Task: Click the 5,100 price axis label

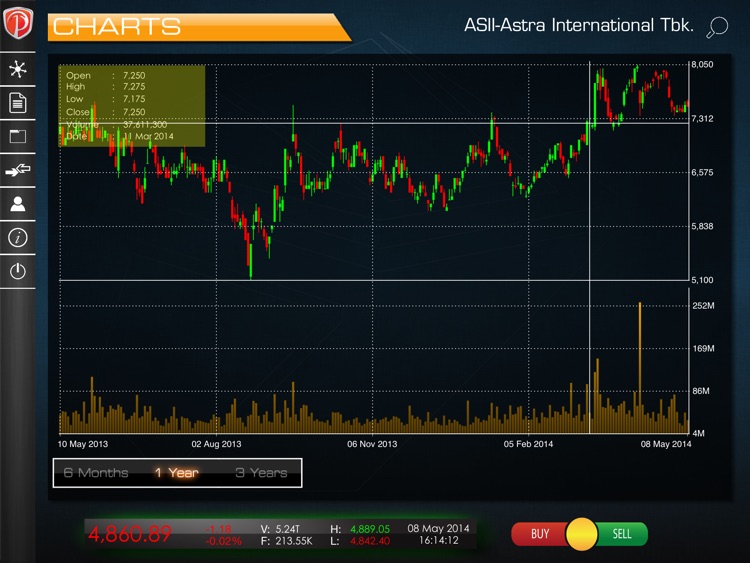Action: point(702,280)
